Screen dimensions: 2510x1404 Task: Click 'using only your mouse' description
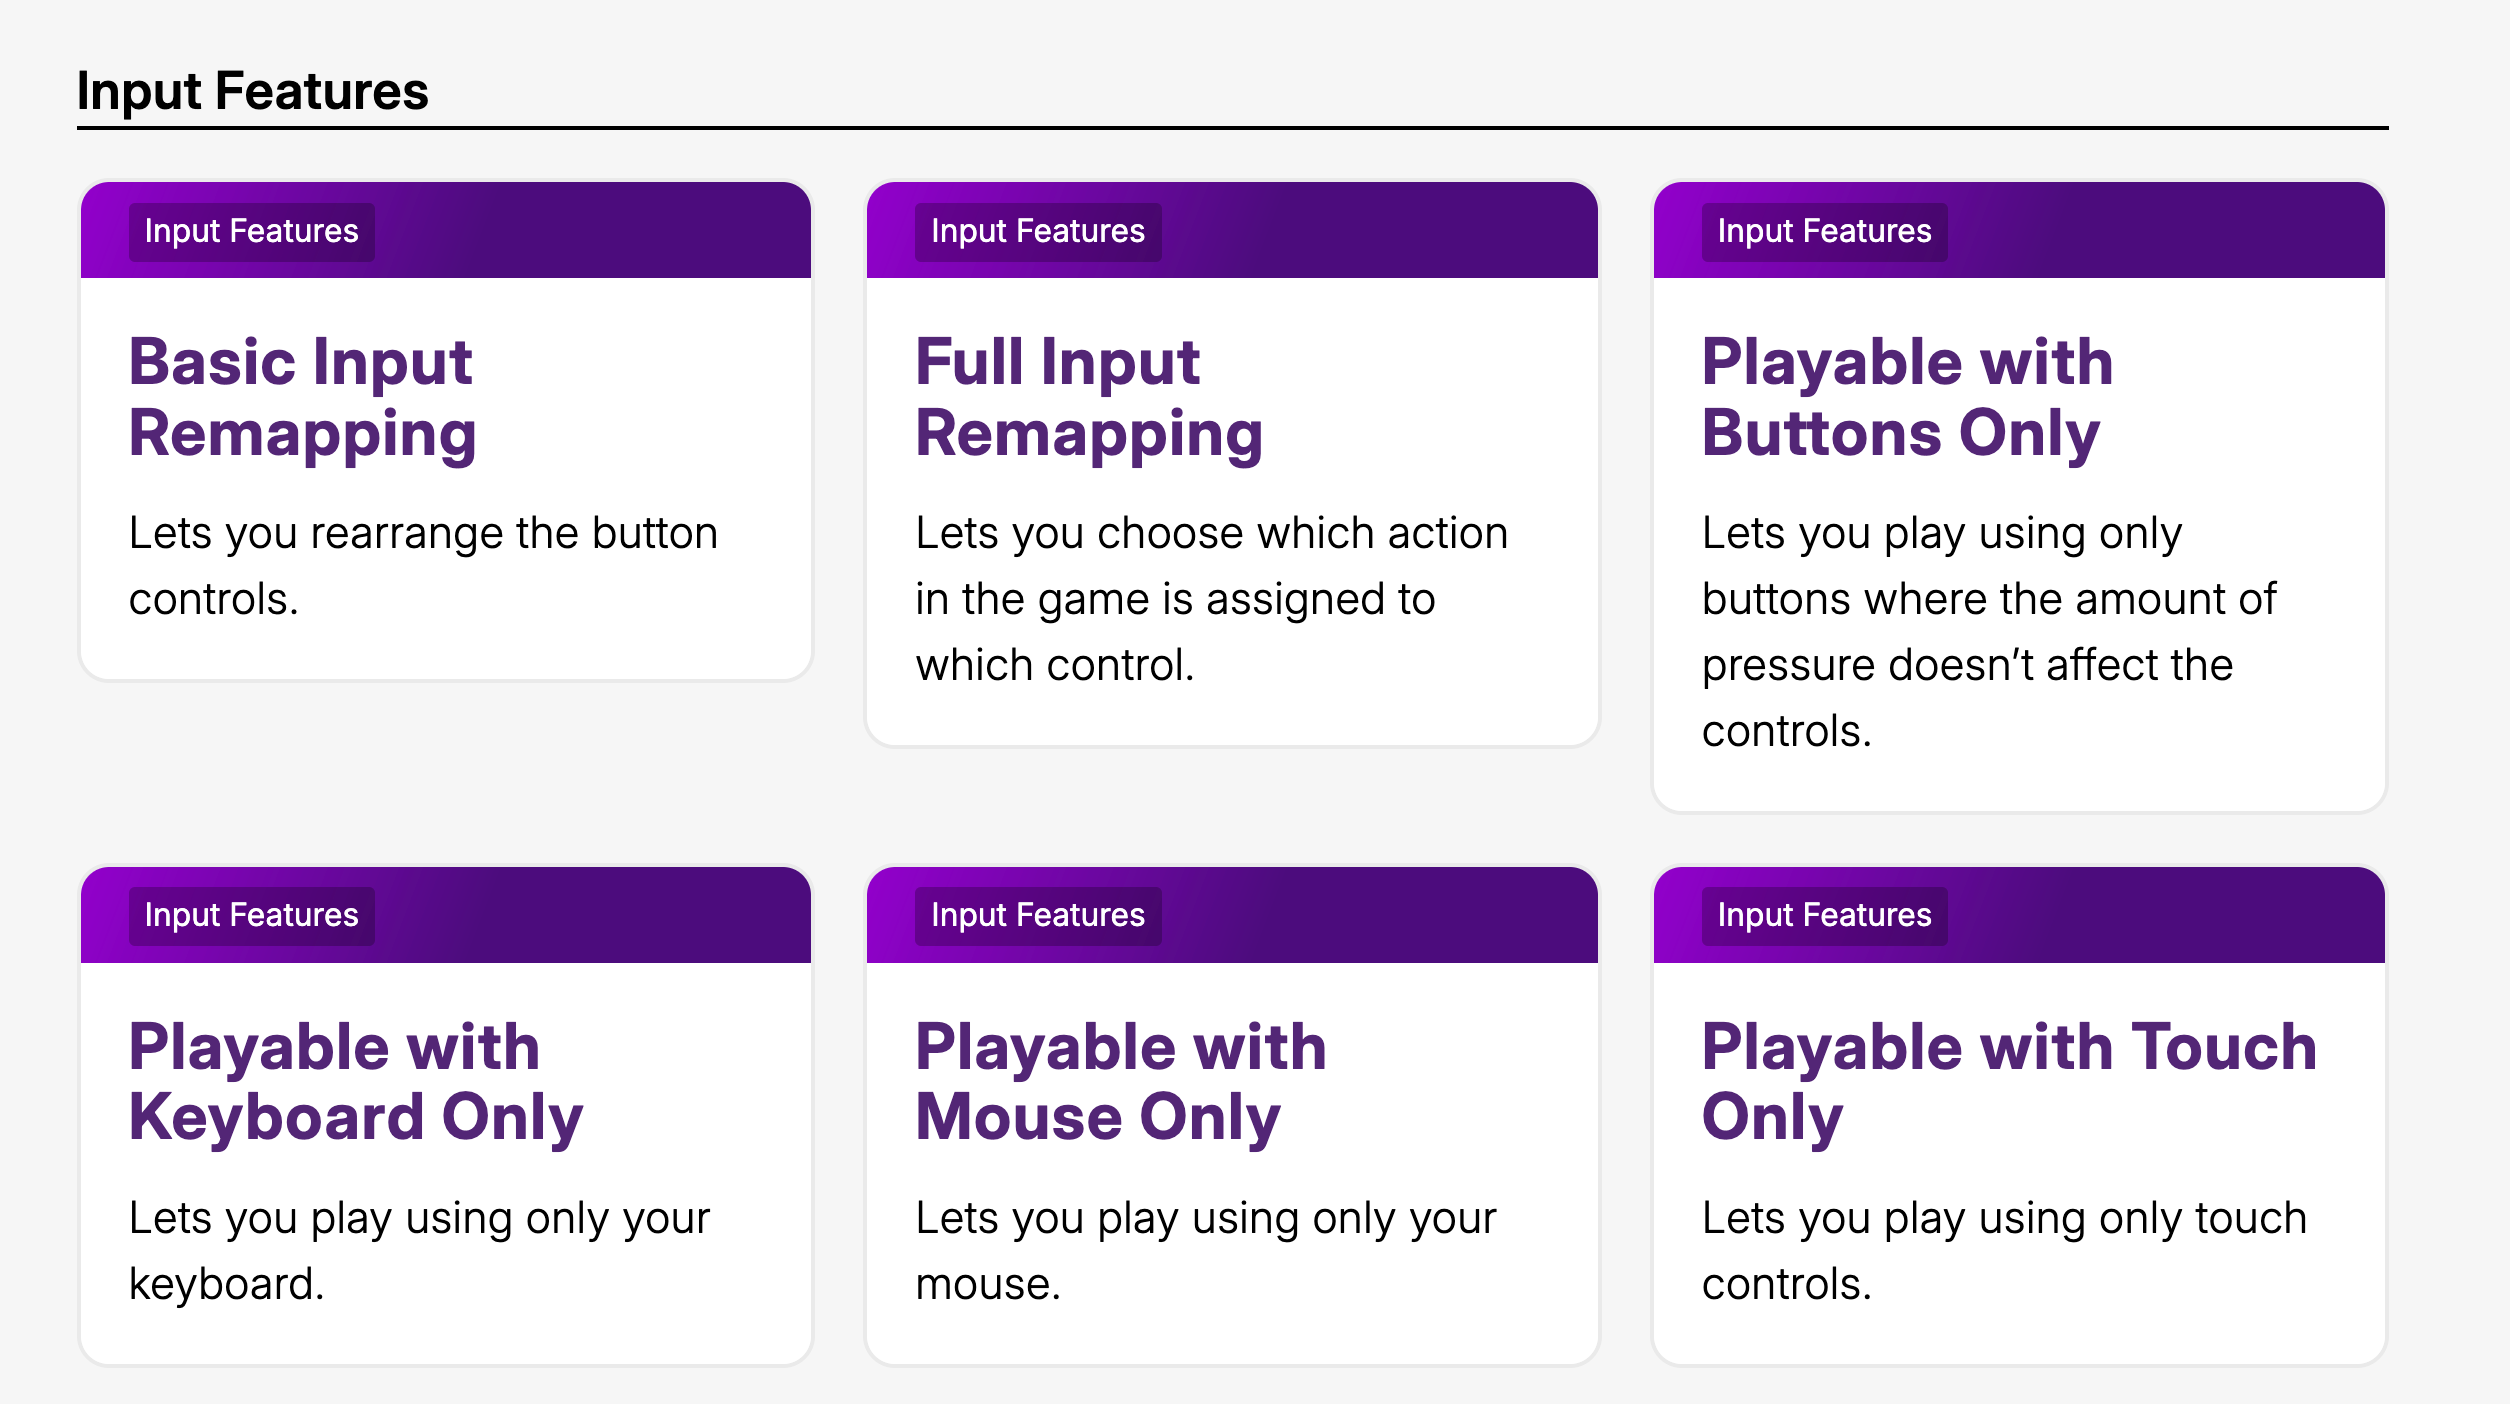tap(1205, 1250)
